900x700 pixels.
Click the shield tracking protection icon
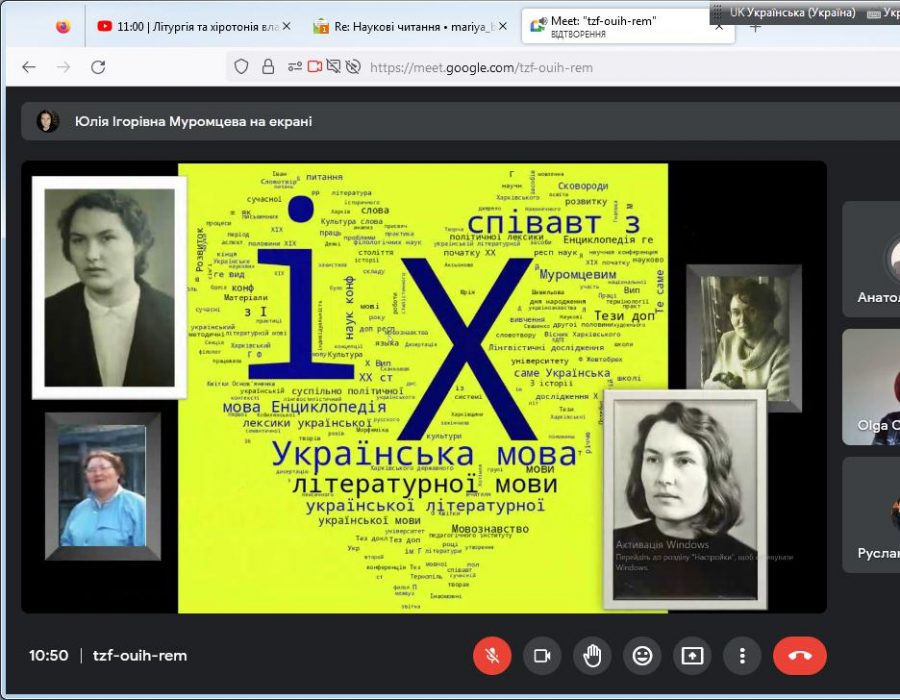click(x=241, y=67)
